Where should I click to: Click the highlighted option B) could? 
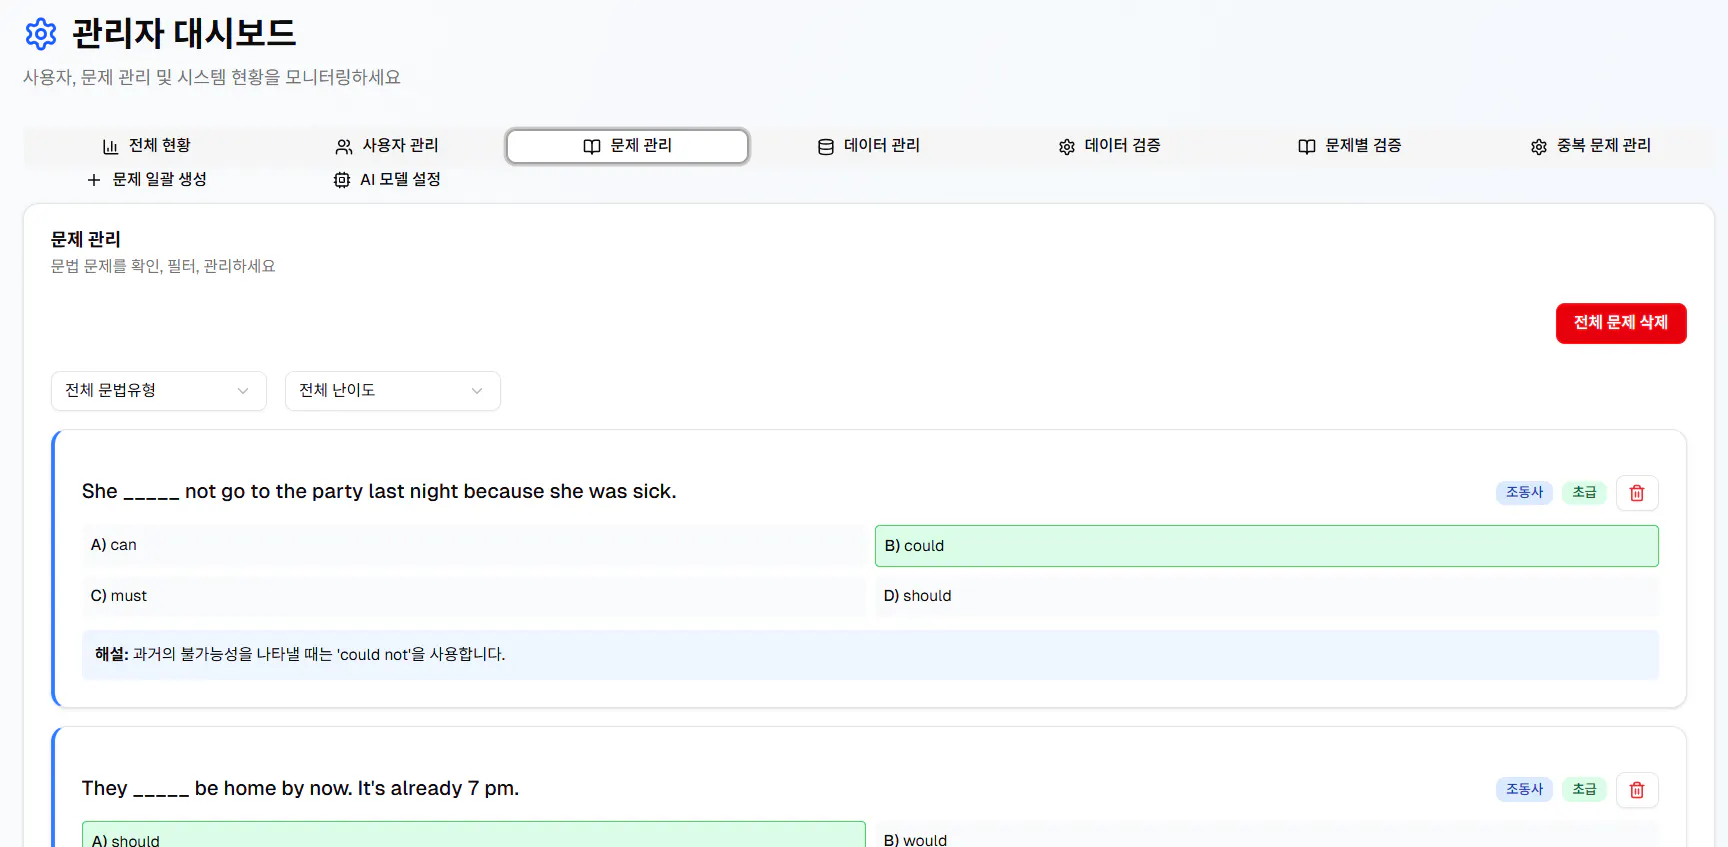[x=1267, y=546]
